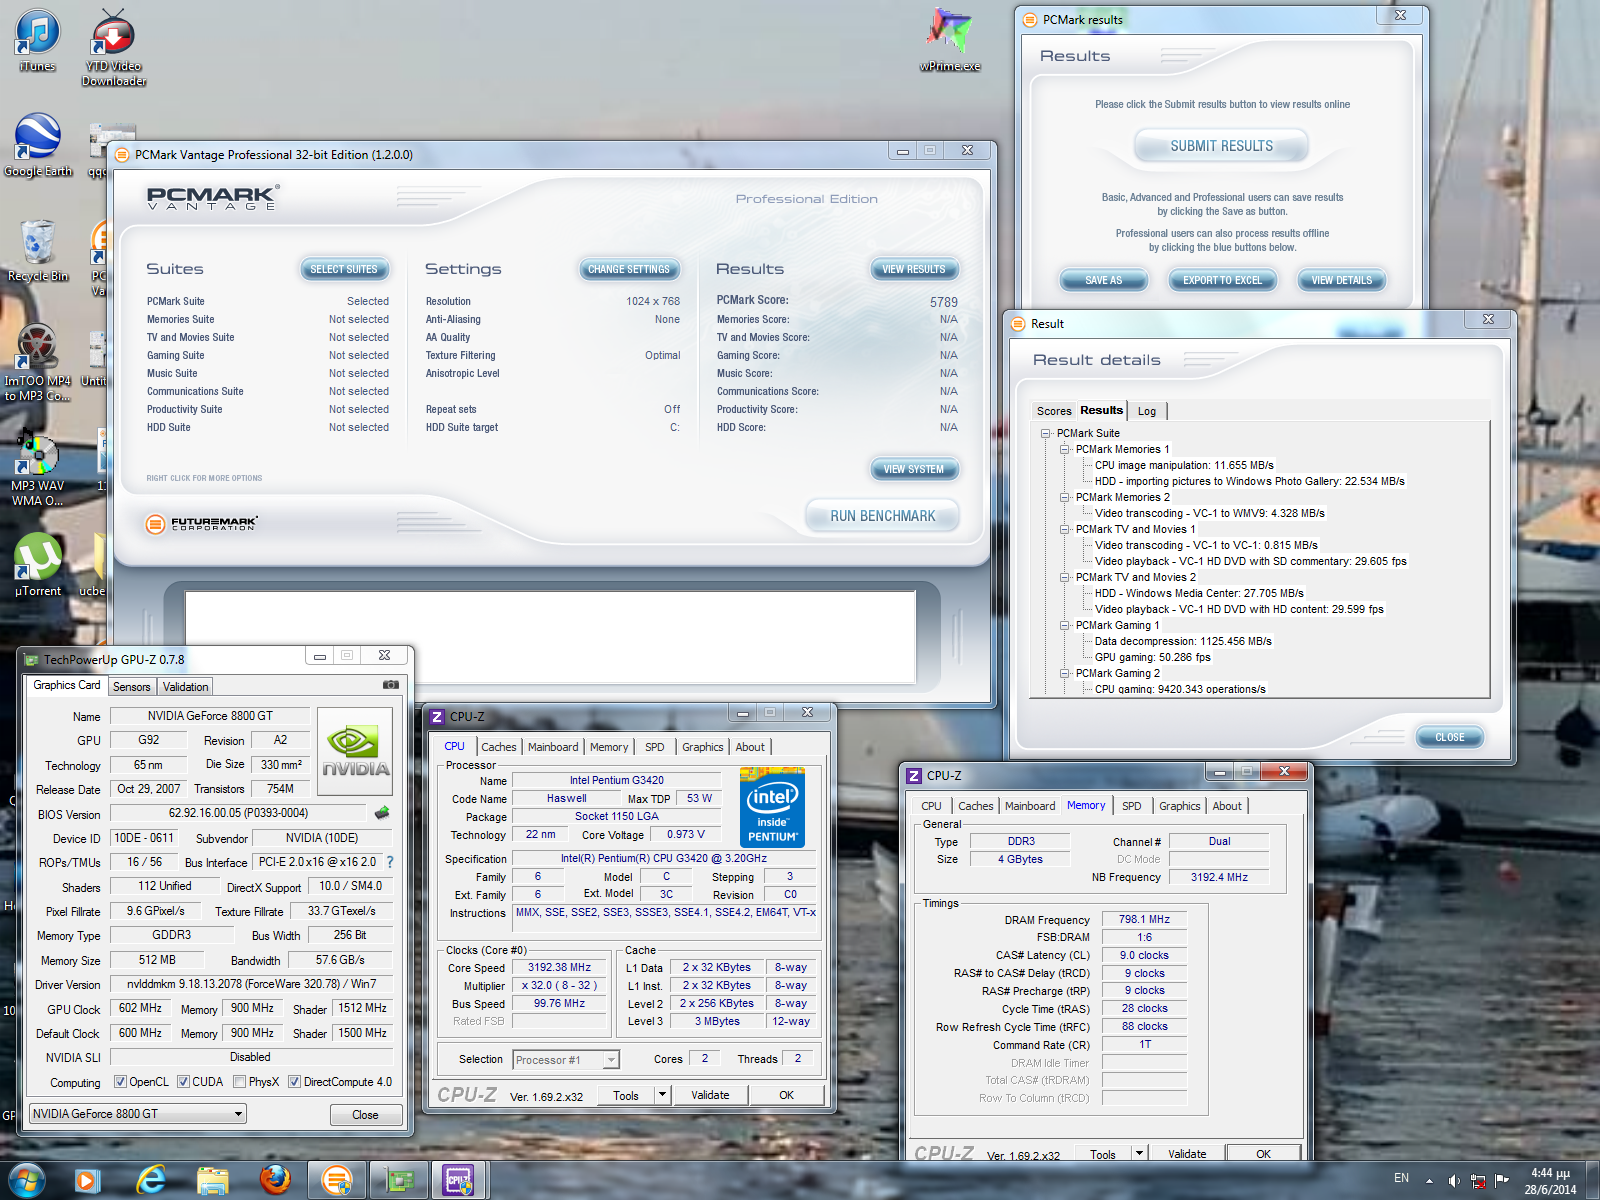Screen dimensions: 1600x1200
Task: Click the VIEW SYSTEM button
Action: coord(914,469)
